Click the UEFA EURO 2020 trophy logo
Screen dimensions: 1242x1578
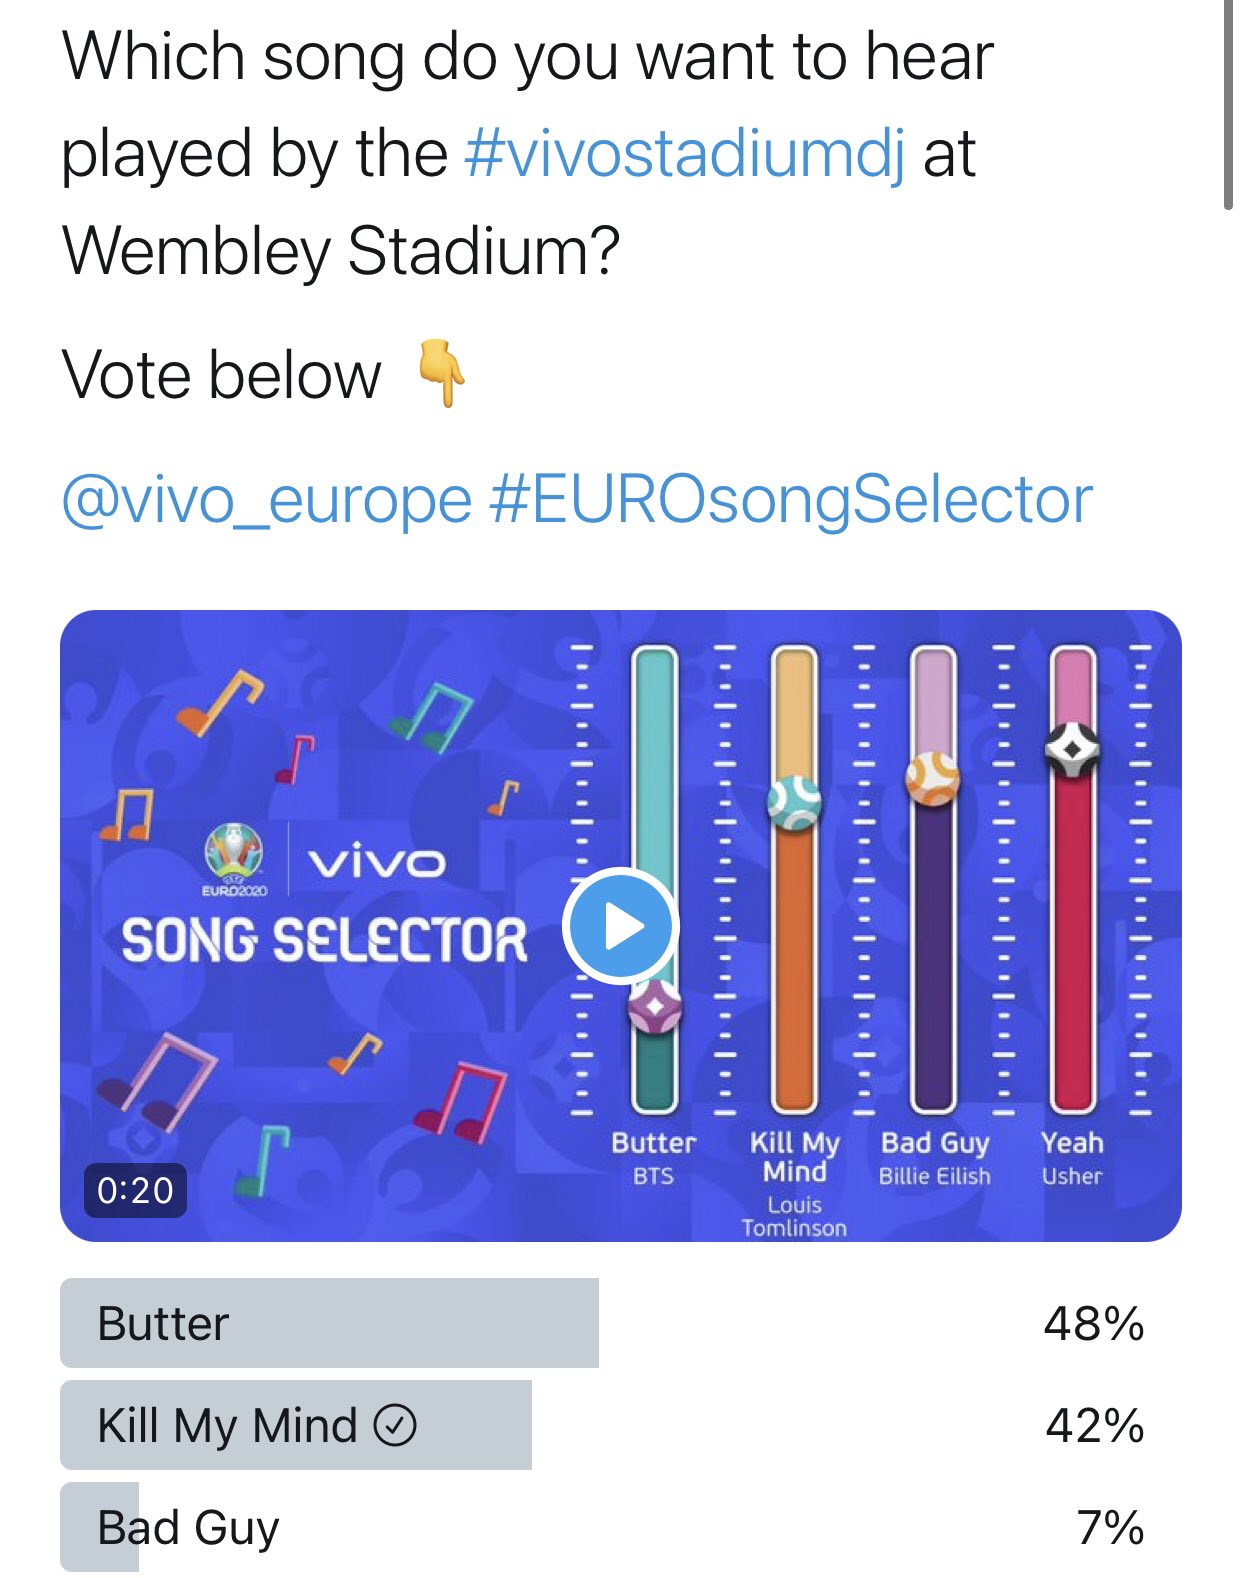pyautogui.click(x=234, y=858)
